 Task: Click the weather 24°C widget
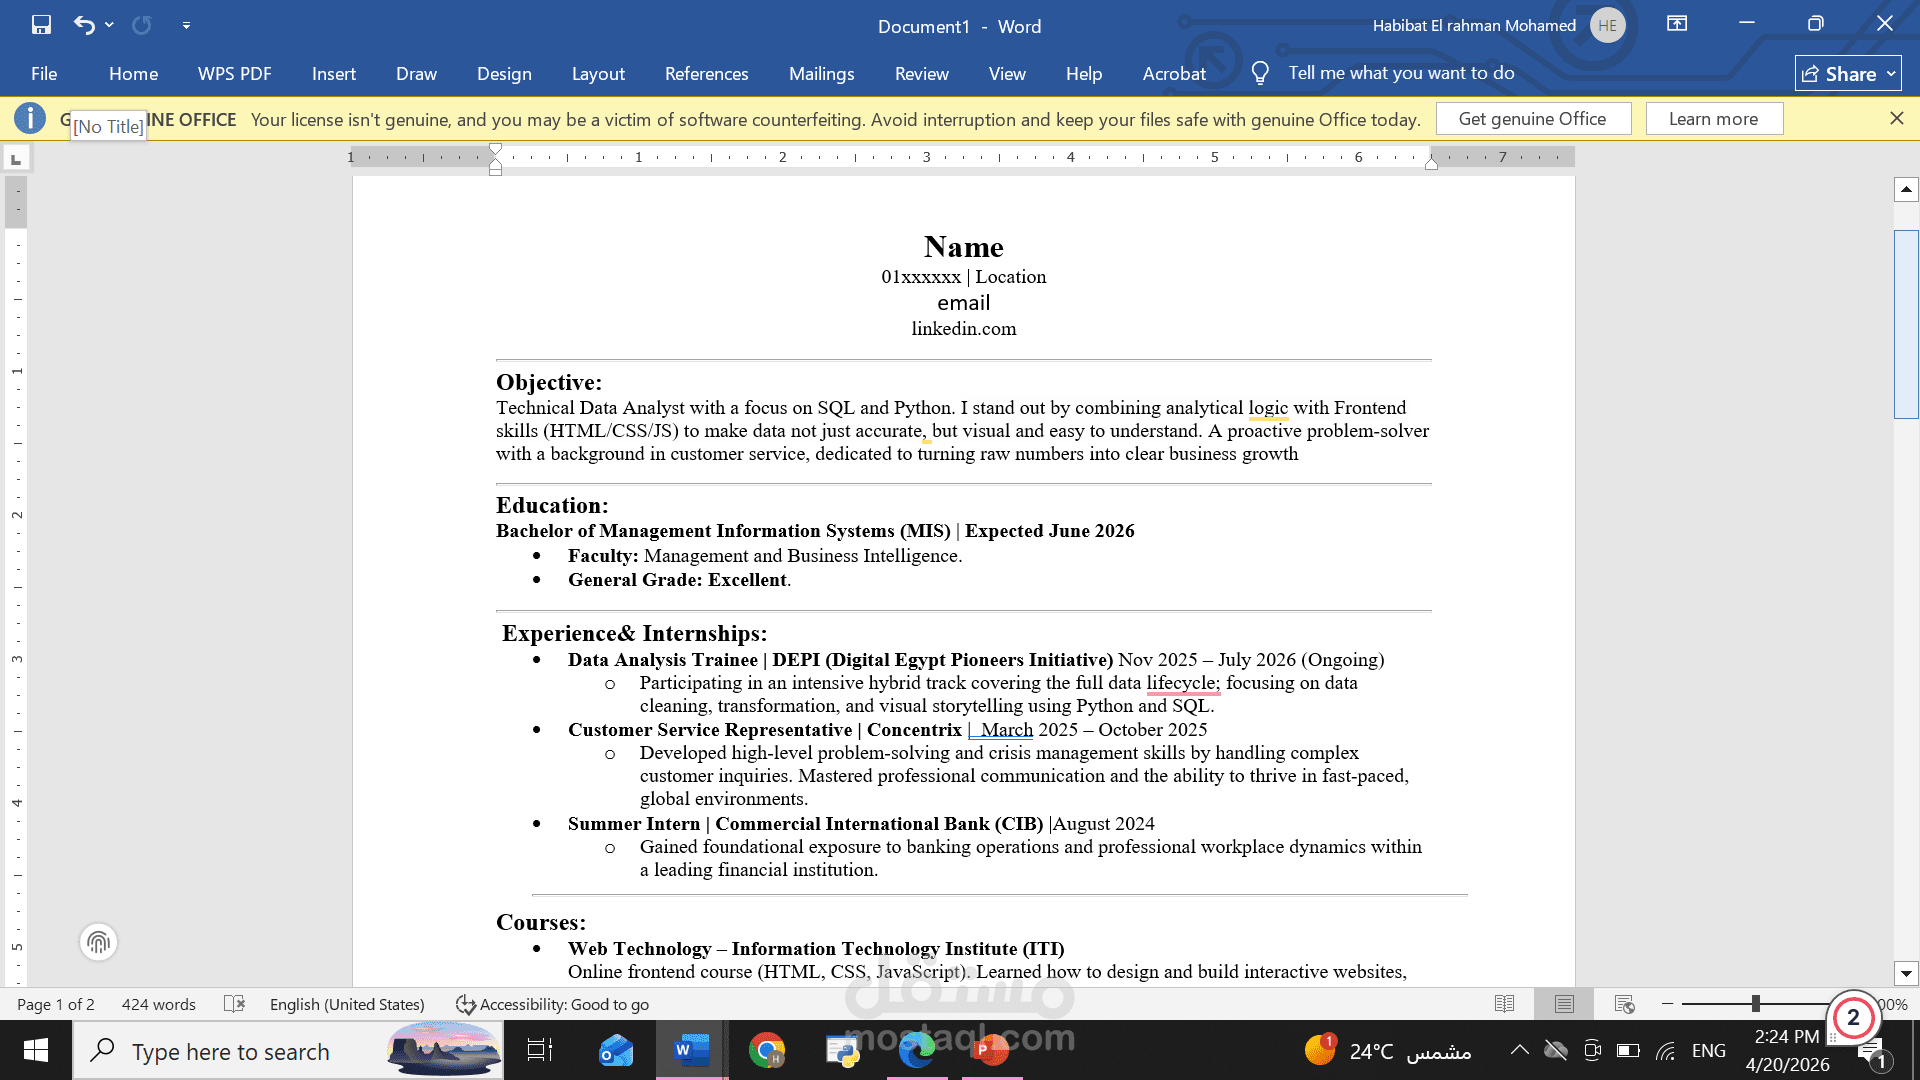1388,1051
